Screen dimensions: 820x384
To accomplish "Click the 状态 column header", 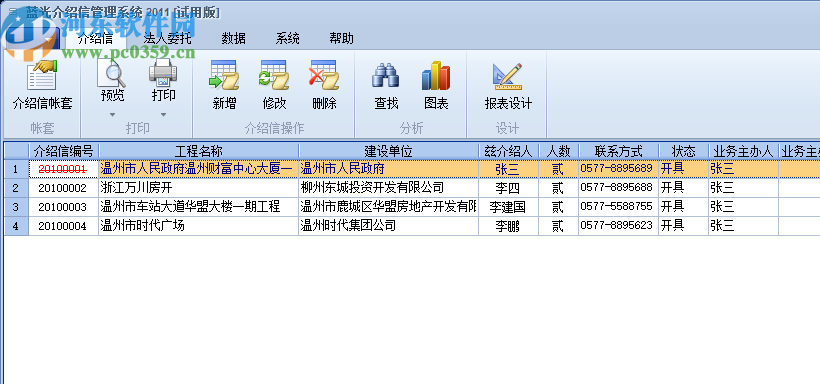I will click(x=684, y=151).
